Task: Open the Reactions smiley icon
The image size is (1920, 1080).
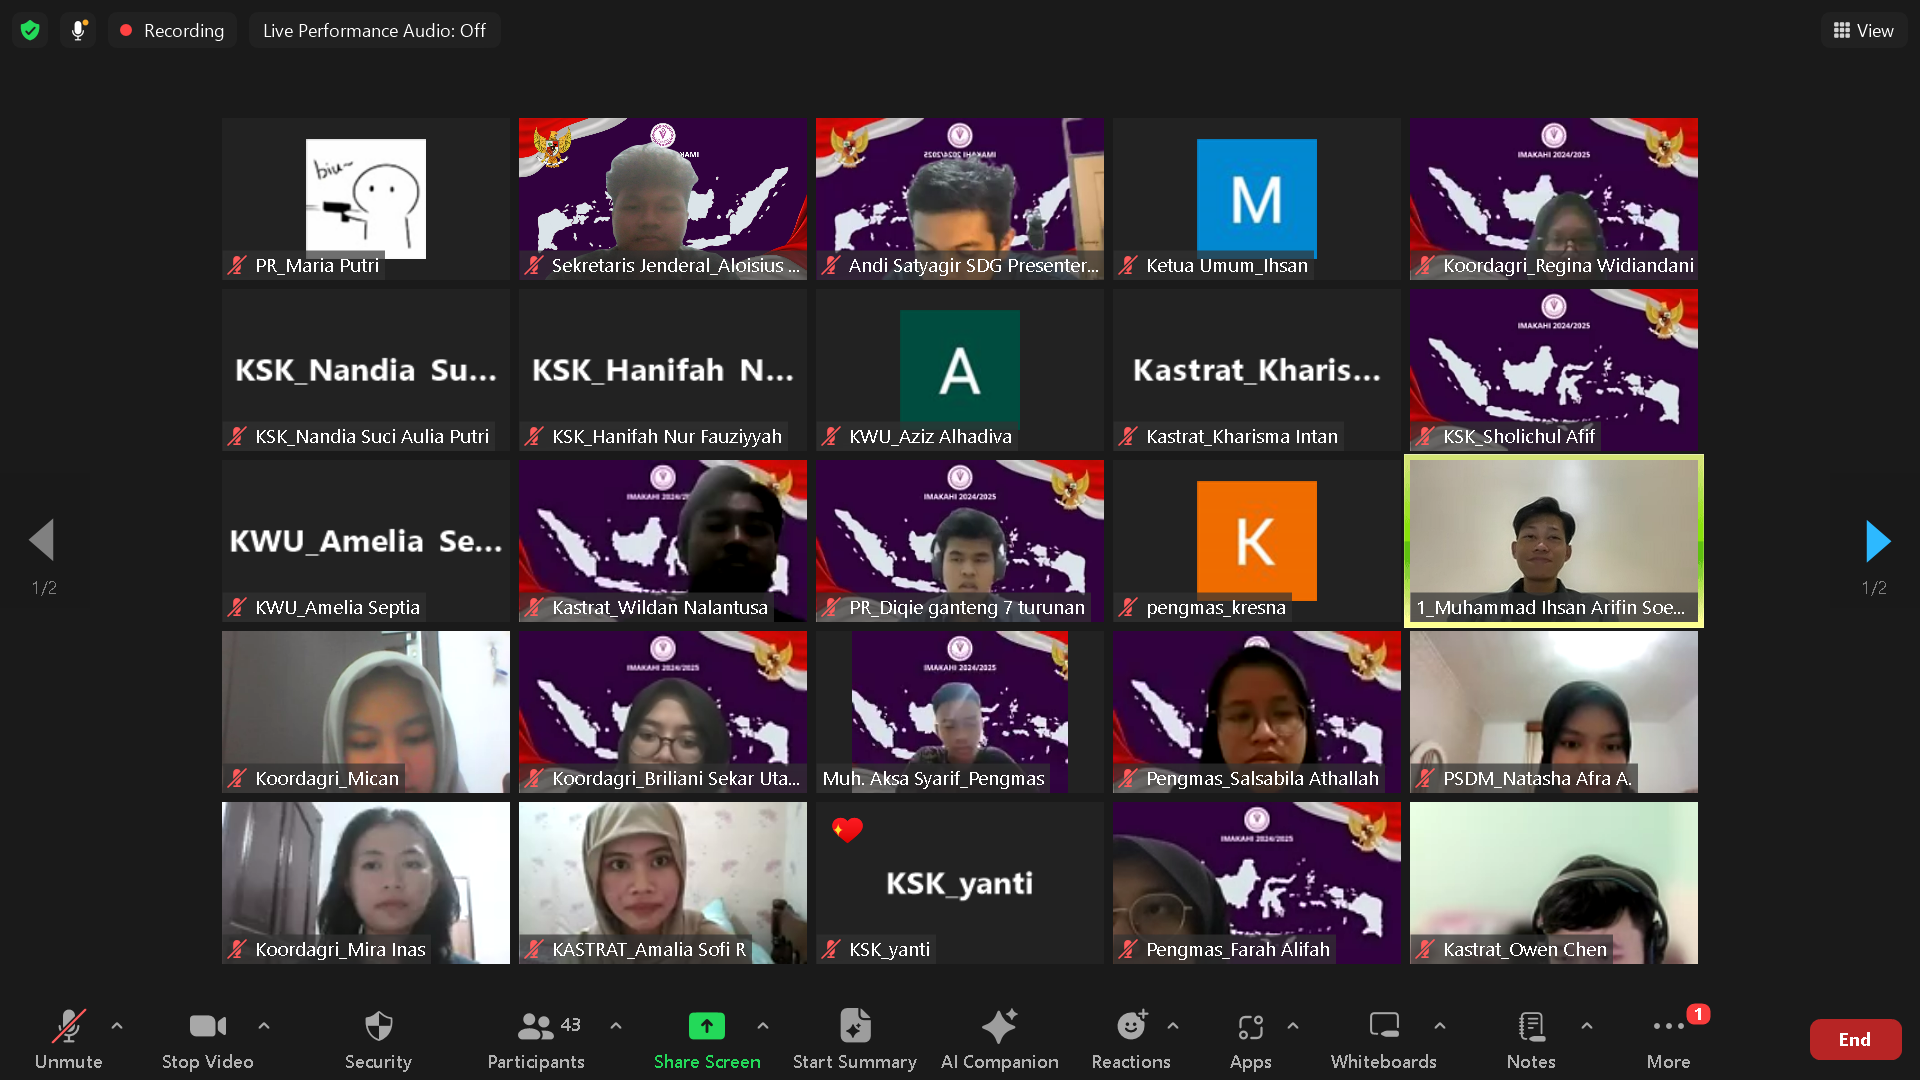Action: [x=1130, y=1027]
